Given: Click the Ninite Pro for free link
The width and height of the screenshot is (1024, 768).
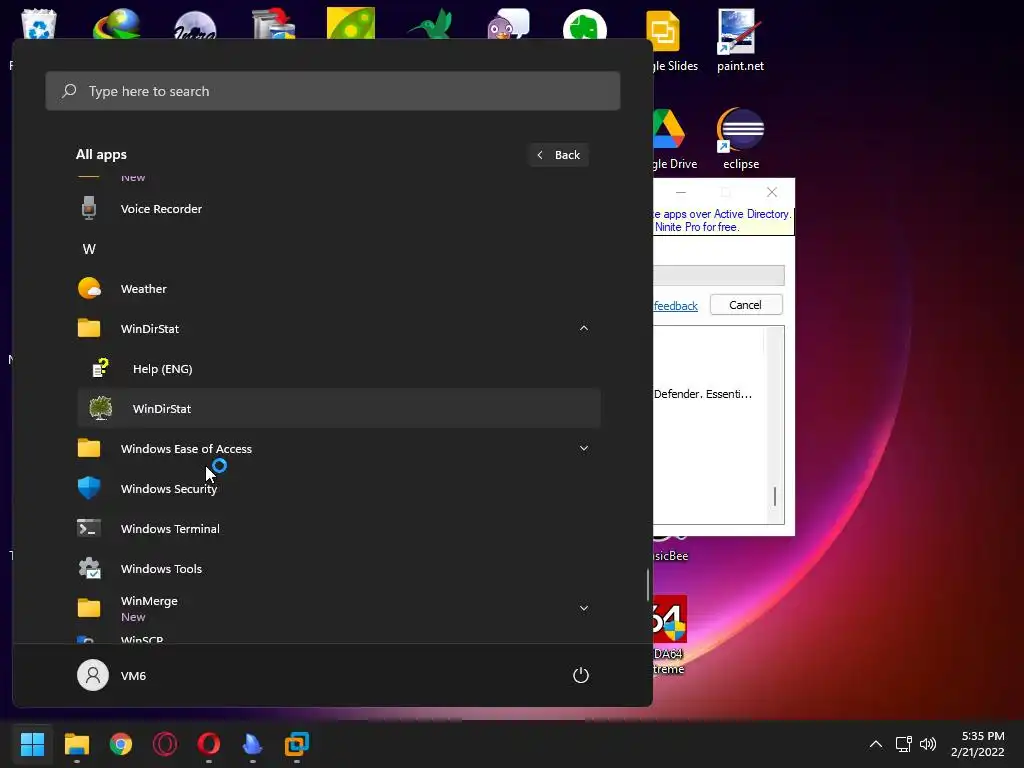Looking at the screenshot, I should (696, 227).
